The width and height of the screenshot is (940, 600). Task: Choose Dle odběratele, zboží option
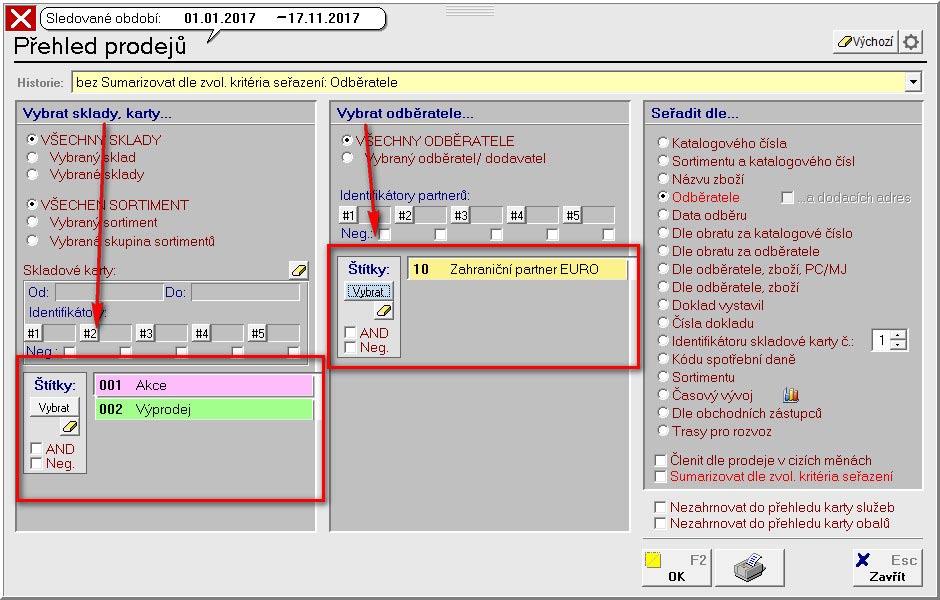pyautogui.click(x=662, y=287)
